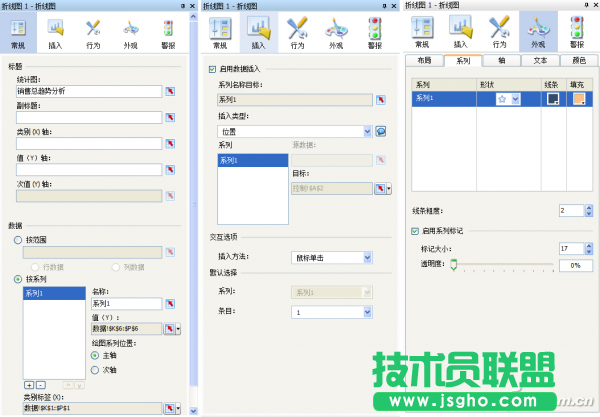This screenshot has width=600, height=417.
Task: Choose 主轴 plotting position radio
Action: pos(95,355)
